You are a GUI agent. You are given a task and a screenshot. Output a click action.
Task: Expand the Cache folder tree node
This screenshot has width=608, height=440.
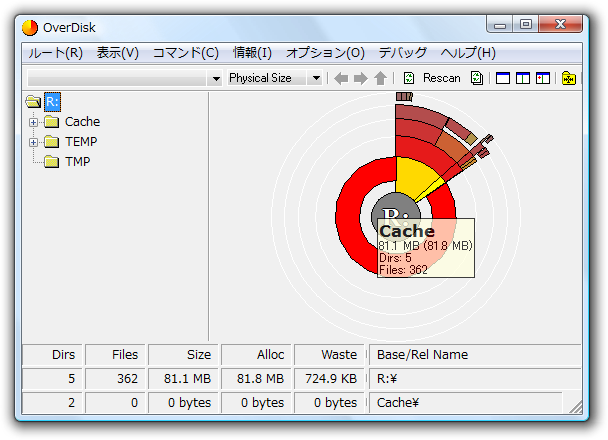(33, 123)
